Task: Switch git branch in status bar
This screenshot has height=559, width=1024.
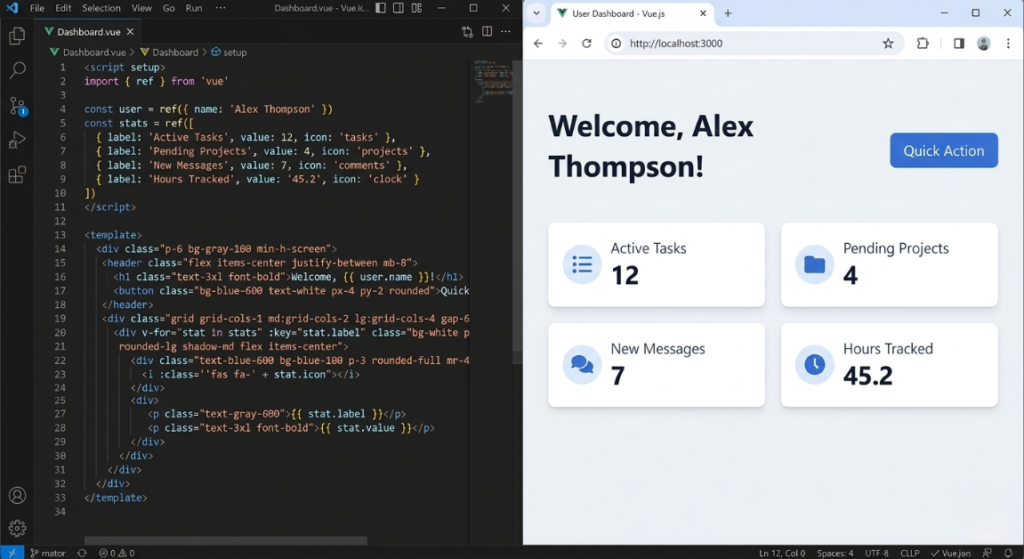Action: point(48,553)
